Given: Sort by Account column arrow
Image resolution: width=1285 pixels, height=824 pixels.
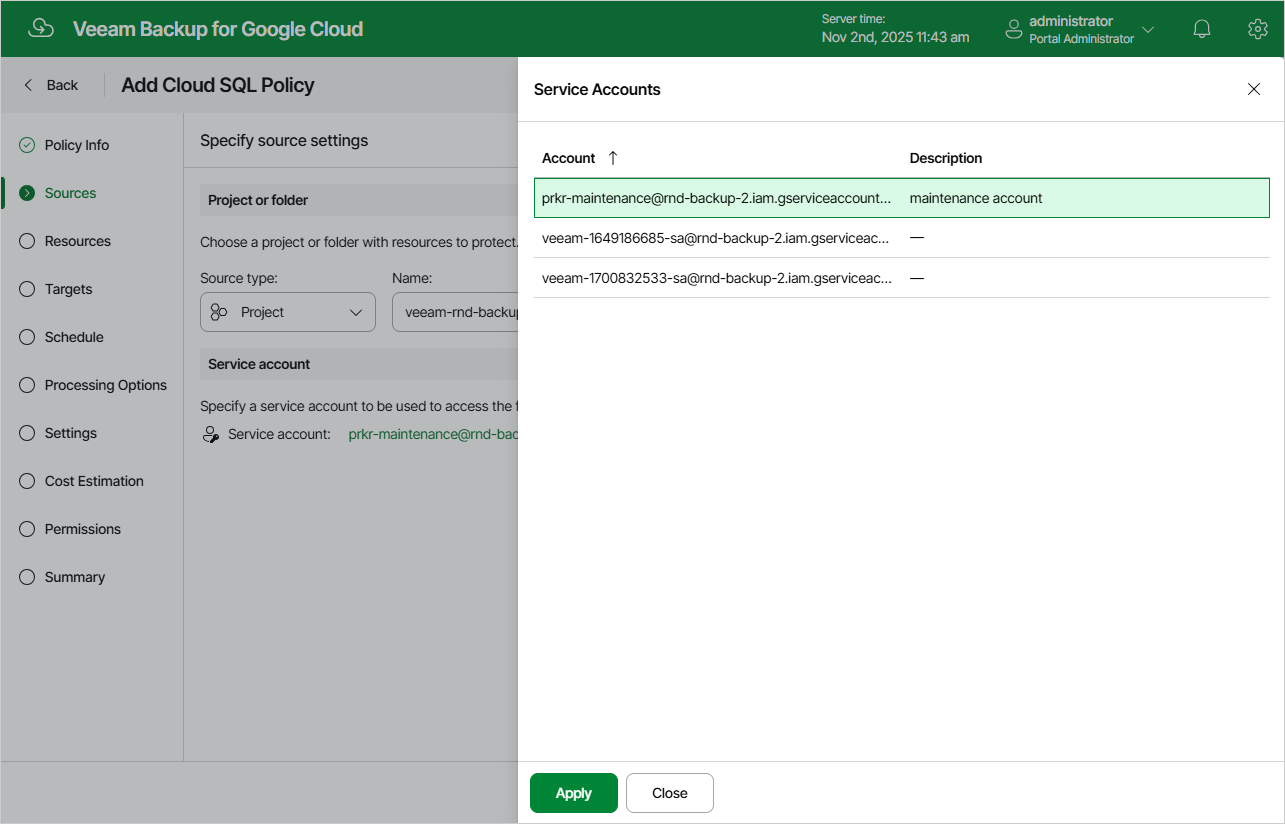Looking at the screenshot, I should tap(613, 158).
